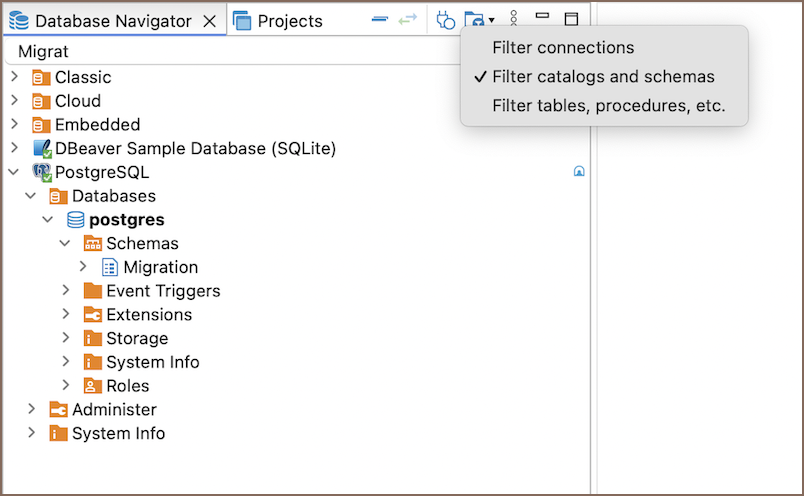Screen dimensions: 804x496
Task: Open the View Menu three-dots icon
Action: (513, 20)
